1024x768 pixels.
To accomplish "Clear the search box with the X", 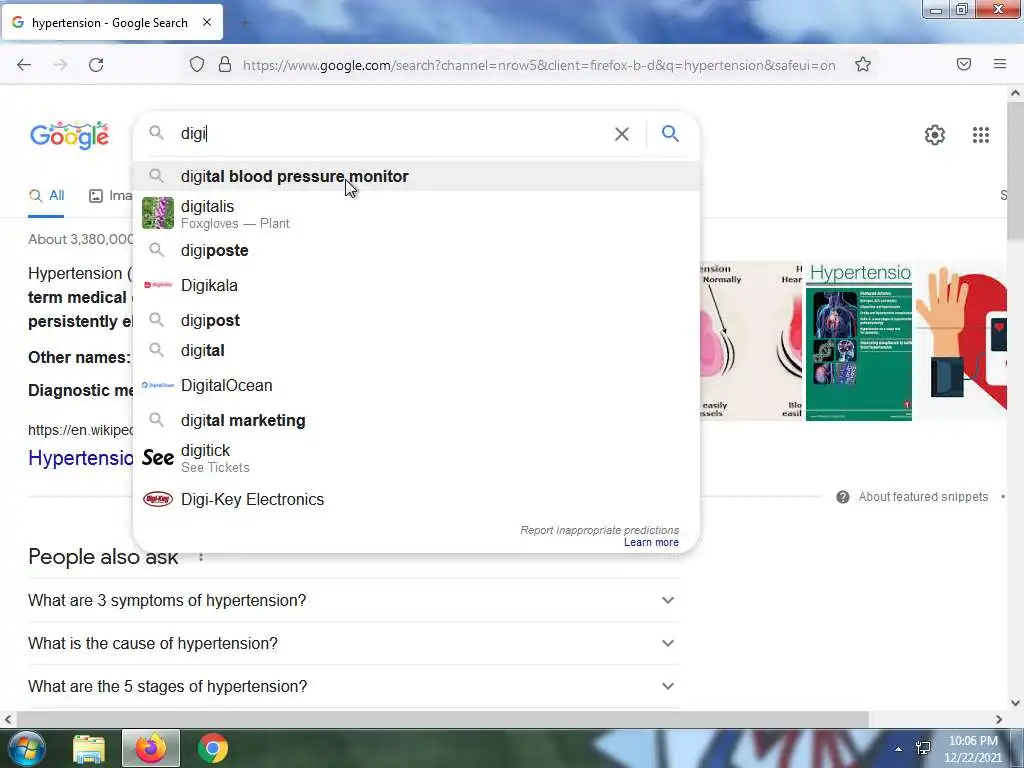I will (622, 134).
